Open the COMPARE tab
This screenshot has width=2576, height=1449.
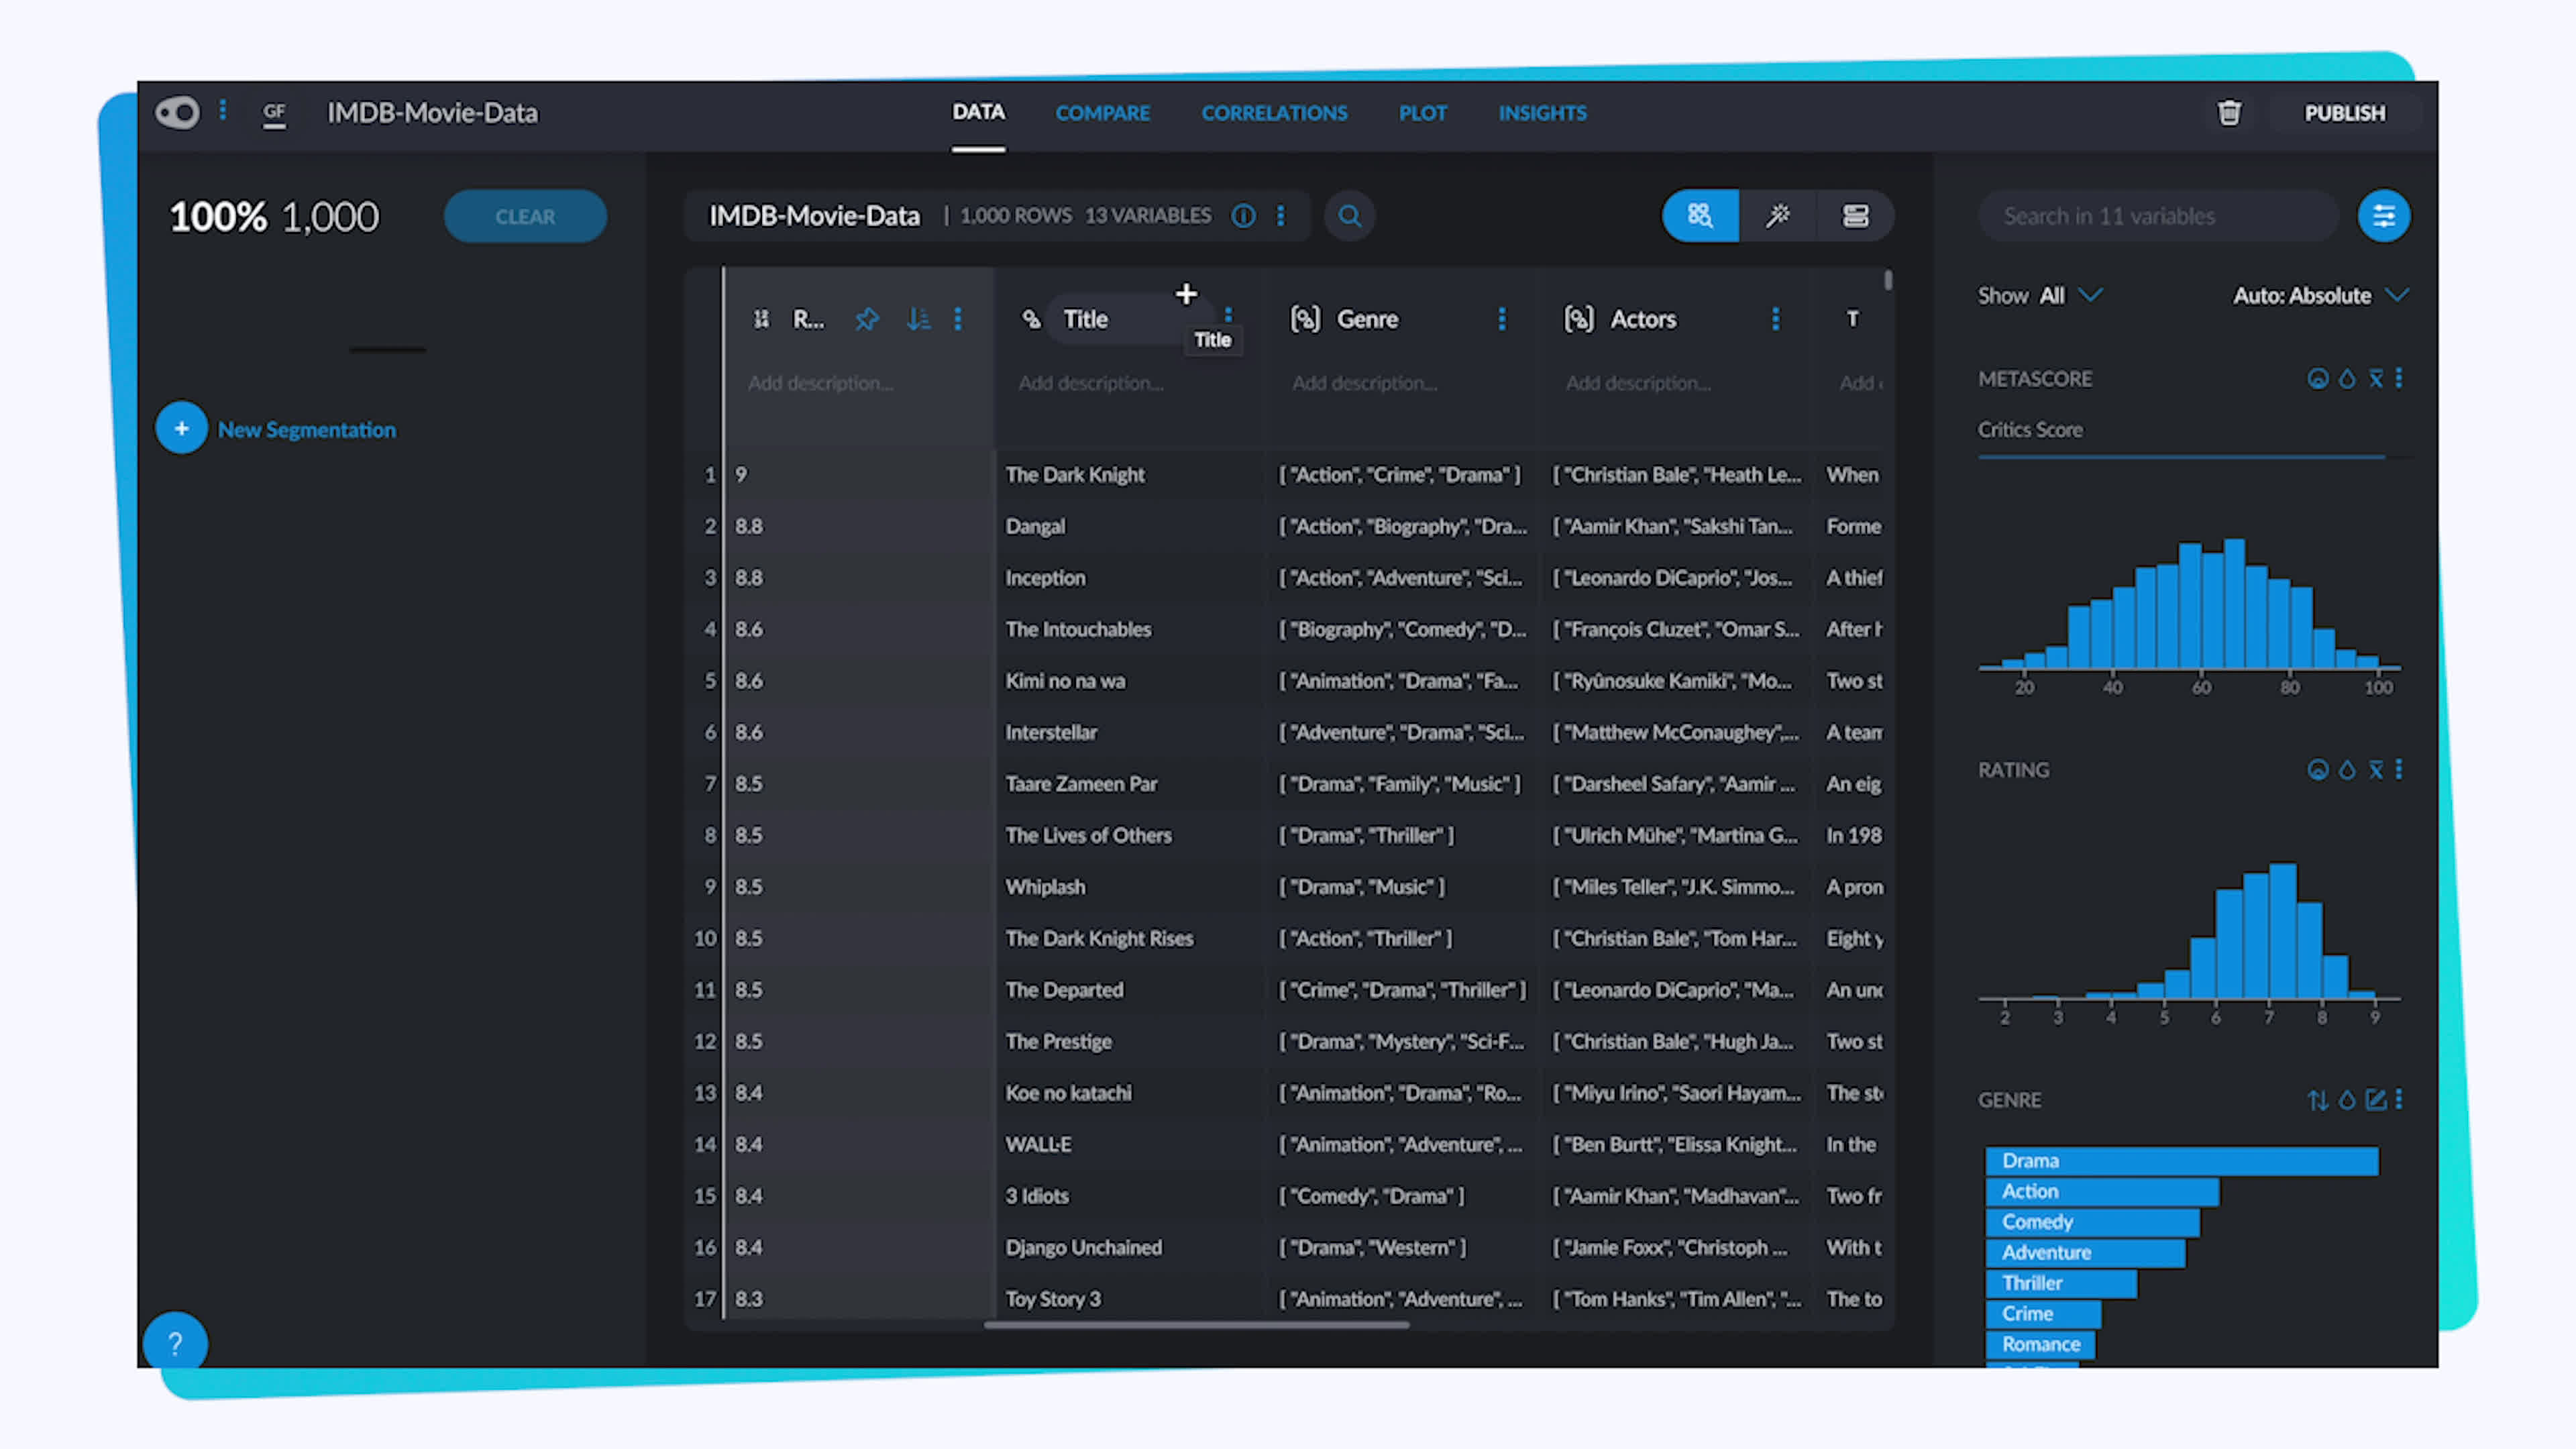tap(1102, 113)
